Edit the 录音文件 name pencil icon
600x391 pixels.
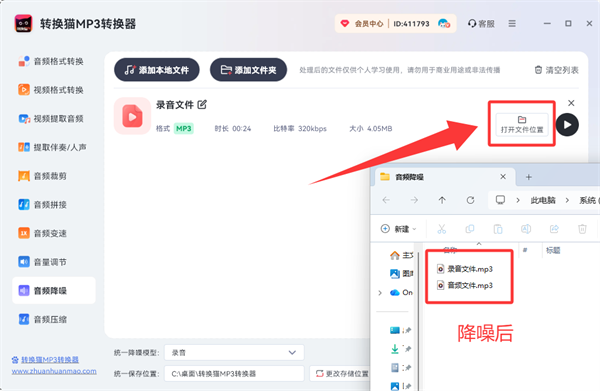click(x=202, y=104)
